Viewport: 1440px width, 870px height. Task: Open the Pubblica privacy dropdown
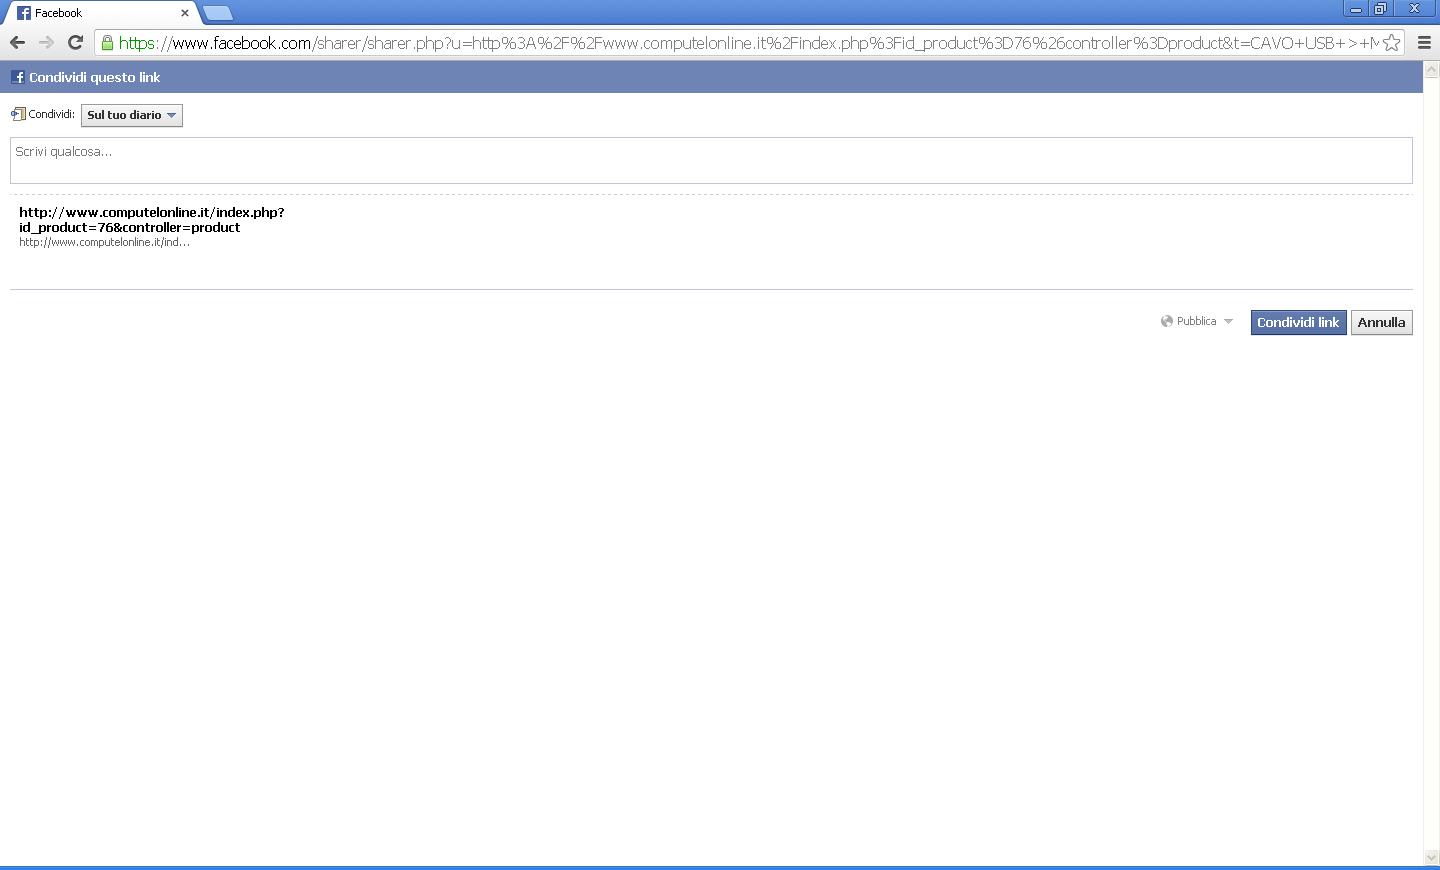pyautogui.click(x=1197, y=321)
